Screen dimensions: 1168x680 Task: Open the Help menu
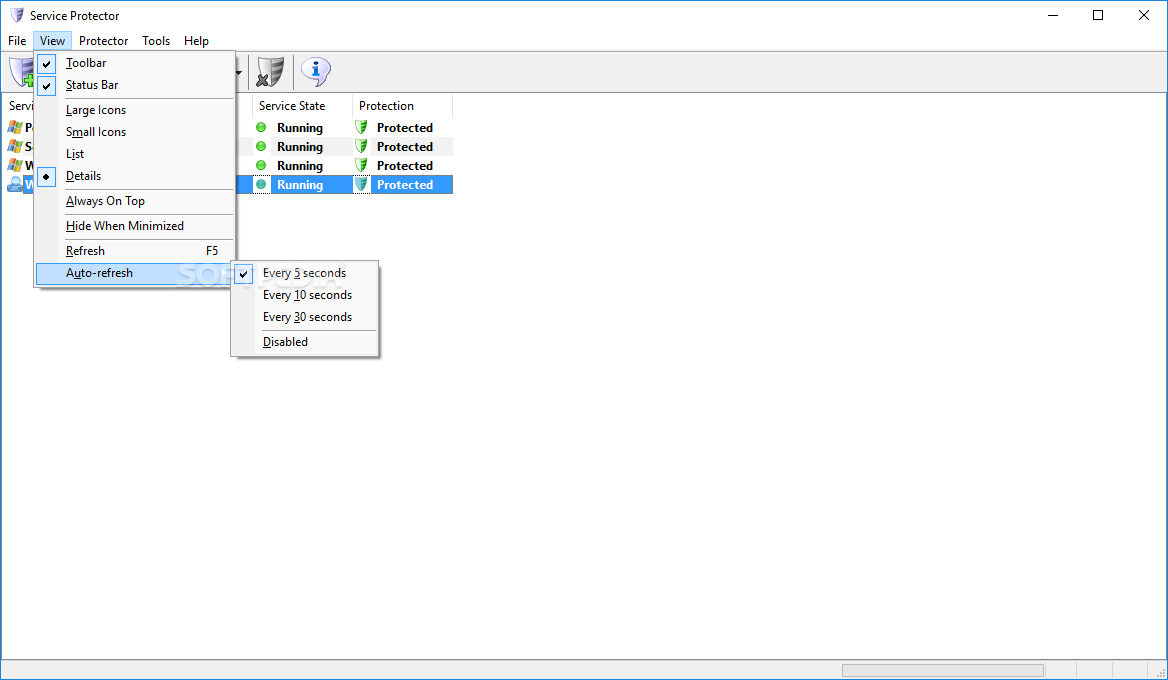click(196, 41)
